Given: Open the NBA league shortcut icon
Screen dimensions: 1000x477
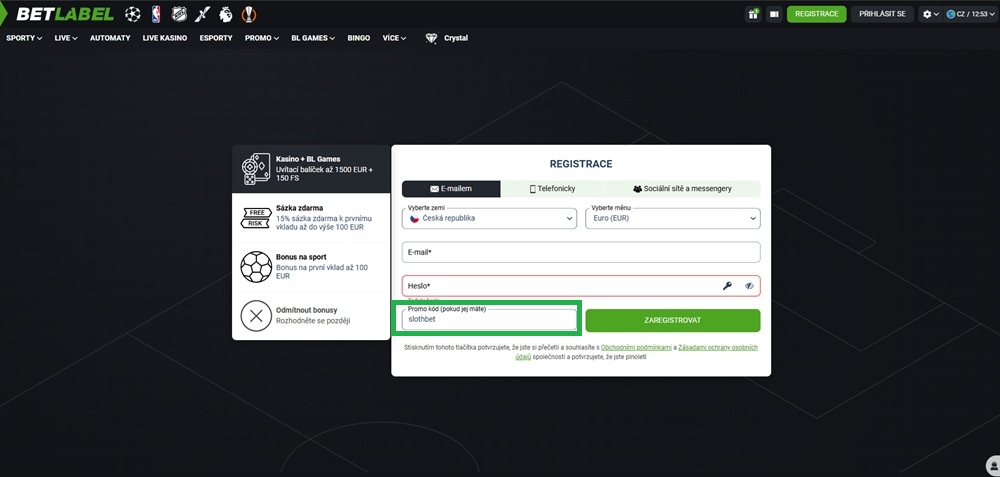Looking at the screenshot, I should [x=156, y=14].
